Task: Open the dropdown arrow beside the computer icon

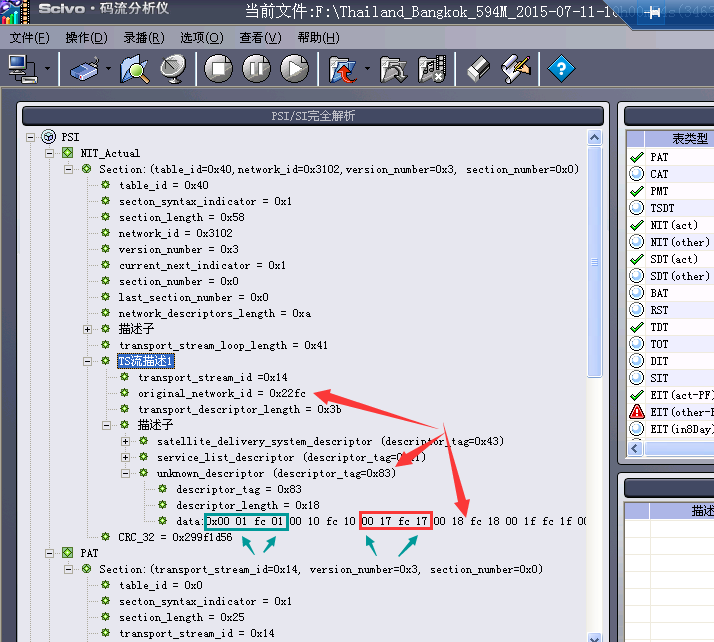Action: [x=47, y=69]
